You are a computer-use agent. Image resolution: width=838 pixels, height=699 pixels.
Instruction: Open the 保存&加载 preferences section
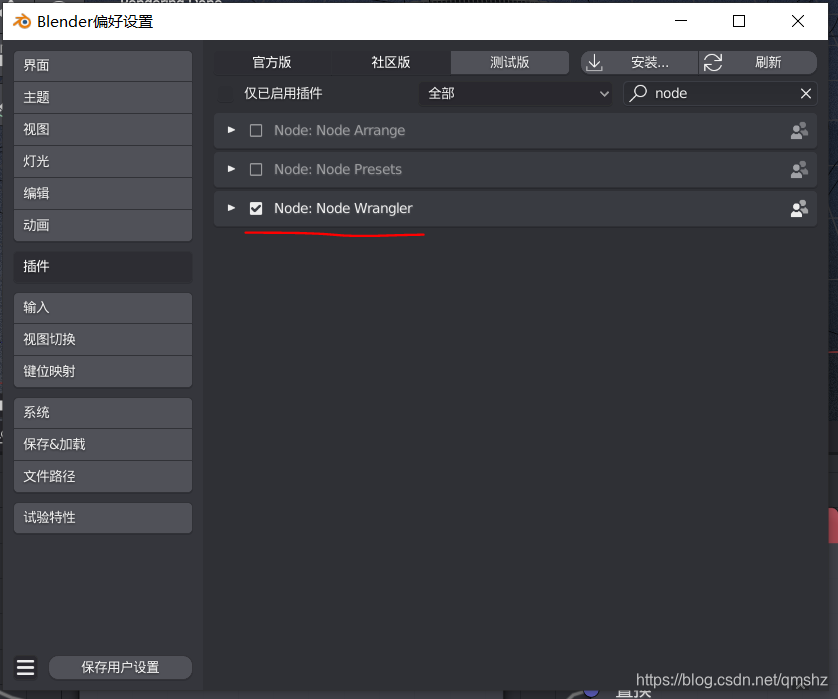point(103,445)
